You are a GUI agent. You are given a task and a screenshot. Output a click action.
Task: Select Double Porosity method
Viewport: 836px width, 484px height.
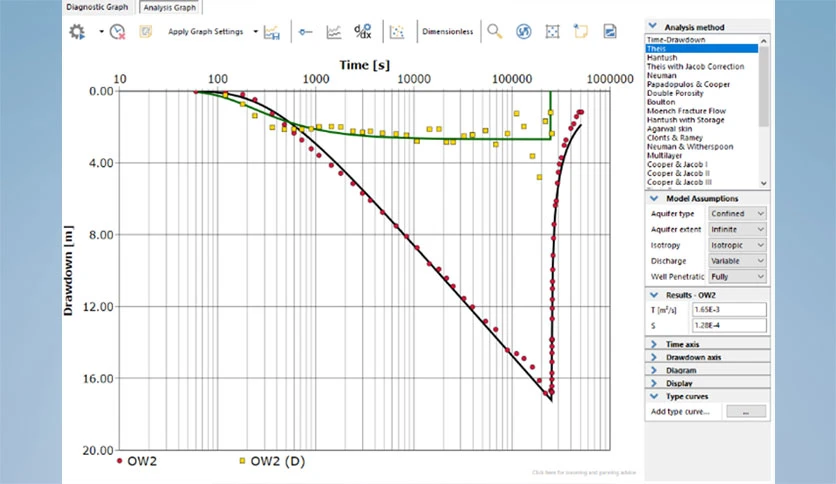pos(674,93)
